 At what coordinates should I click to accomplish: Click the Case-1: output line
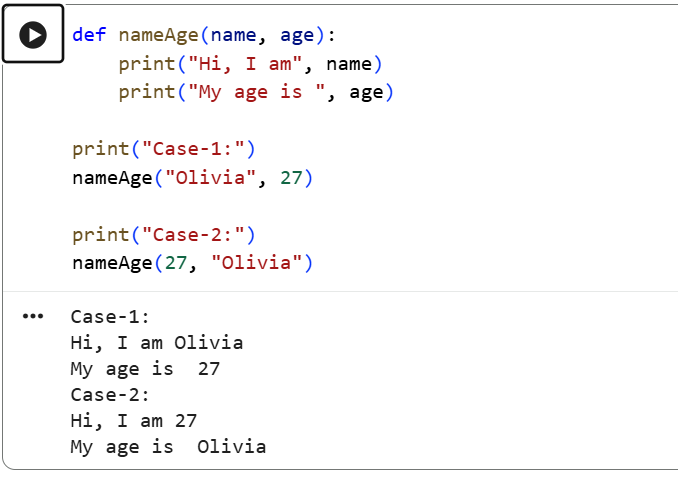tap(110, 317)
